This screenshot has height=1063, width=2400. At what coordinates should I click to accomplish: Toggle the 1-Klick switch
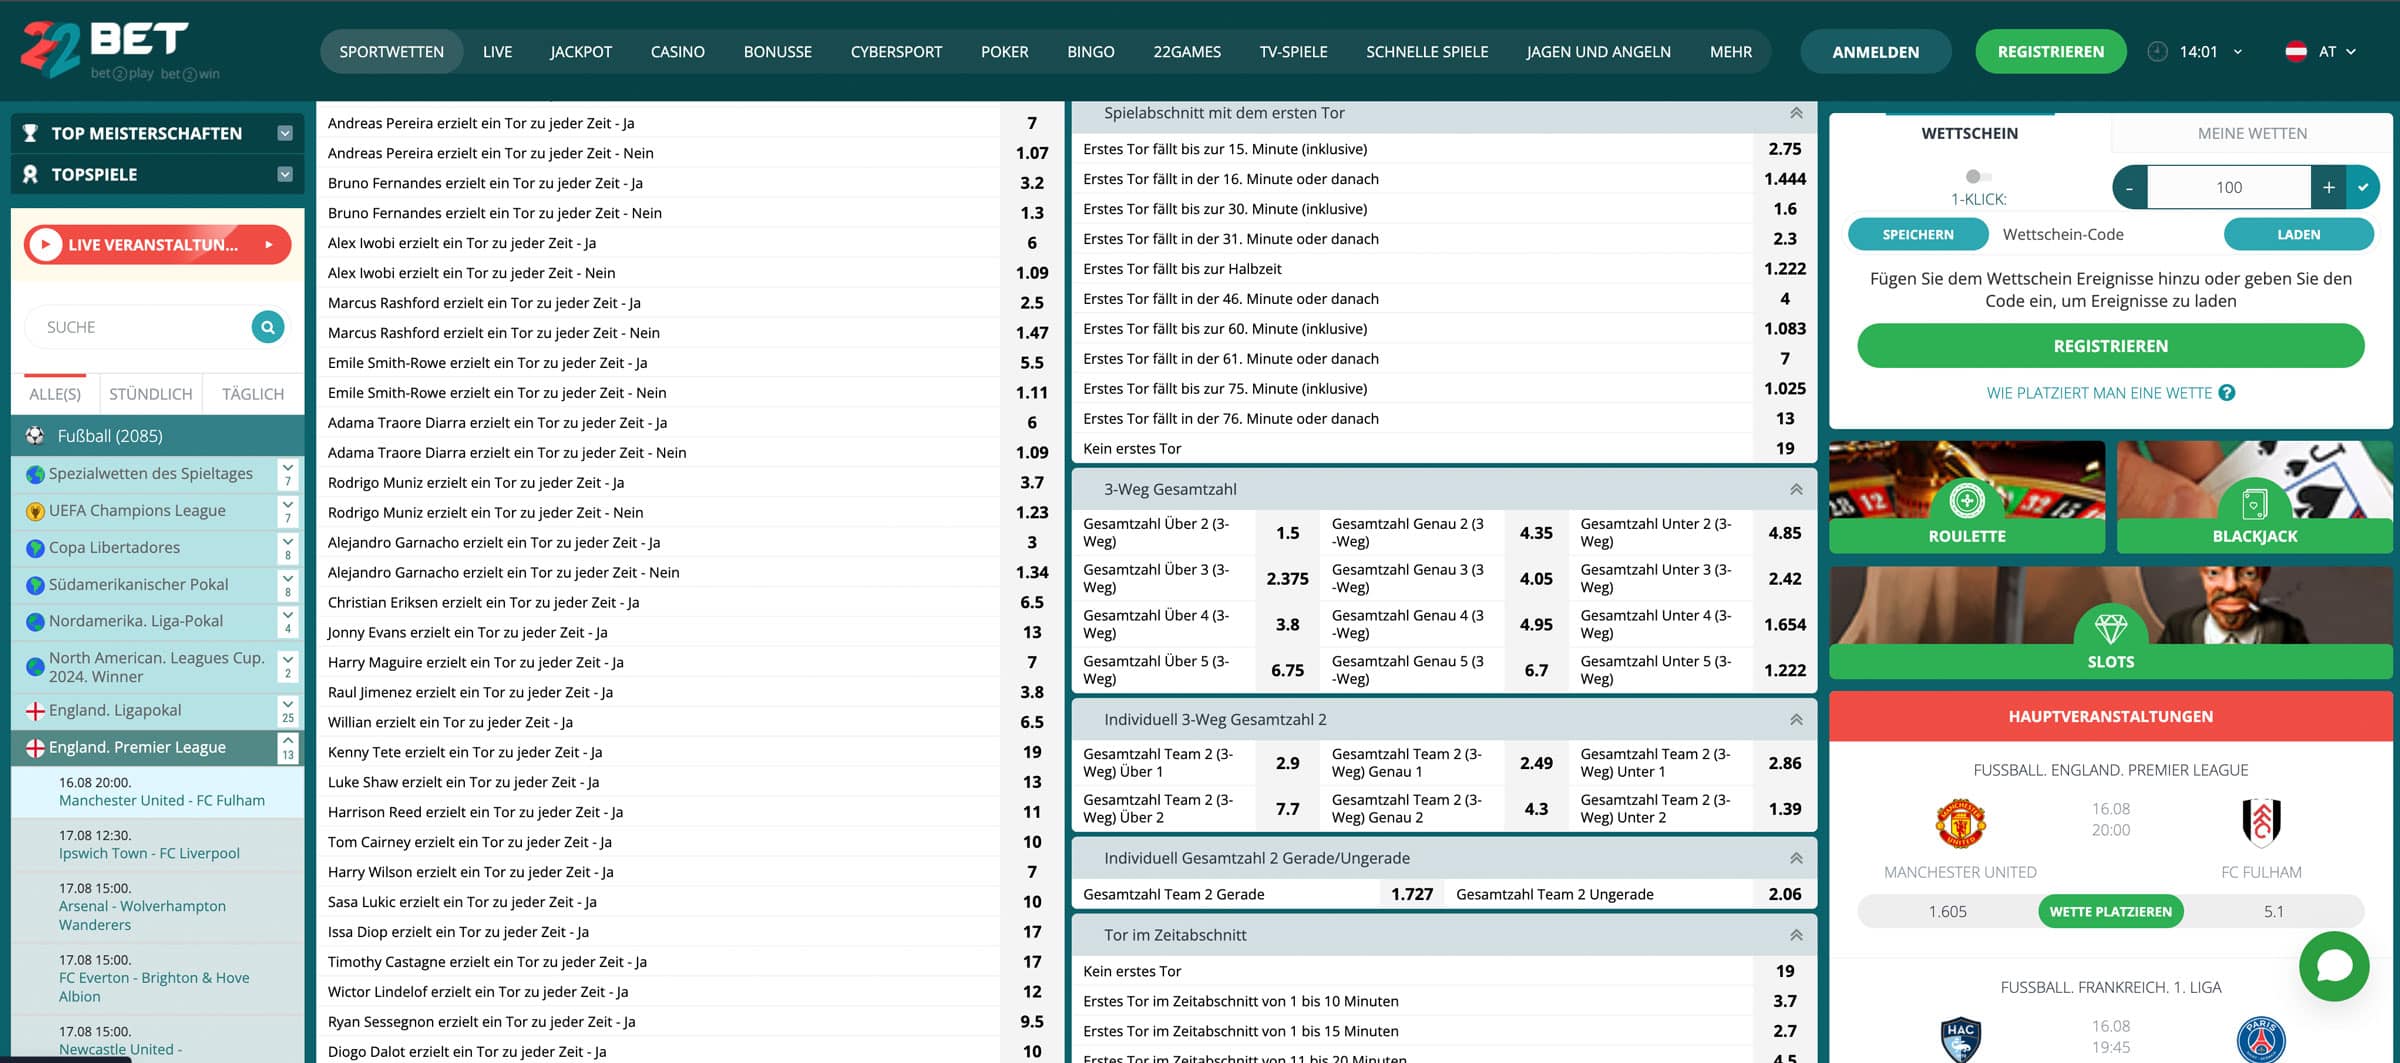coord(1977,176)
